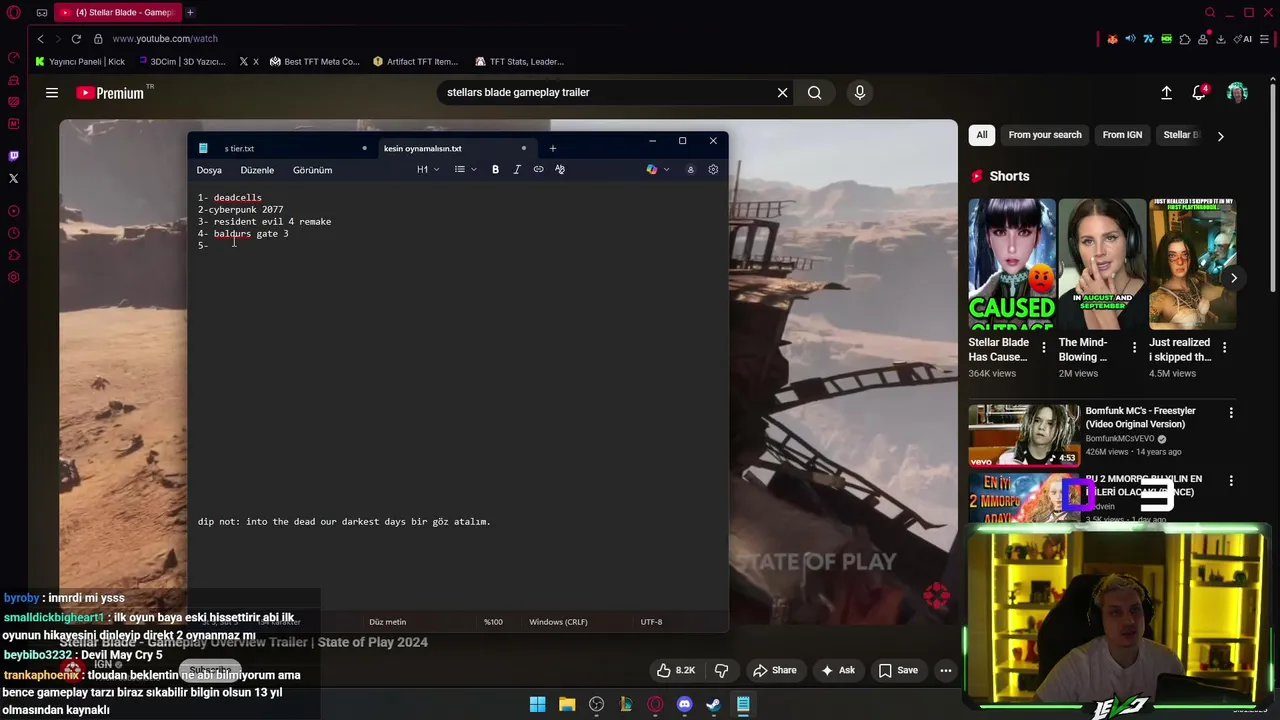1280x720 pixels.
Task: Toggle bold formatting in Notepad toolbar
Action: pyautogui.click(x=495, y=170)
